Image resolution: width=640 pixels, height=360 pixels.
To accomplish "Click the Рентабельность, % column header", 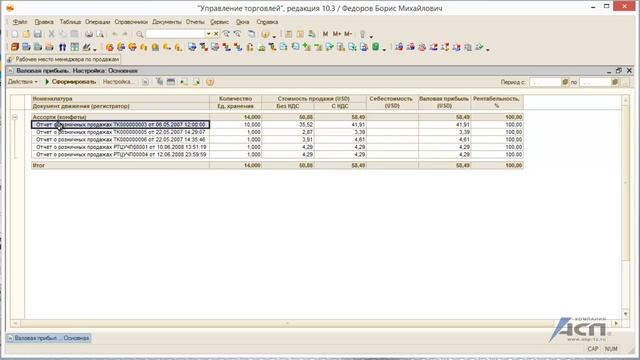I will point(496,102).
